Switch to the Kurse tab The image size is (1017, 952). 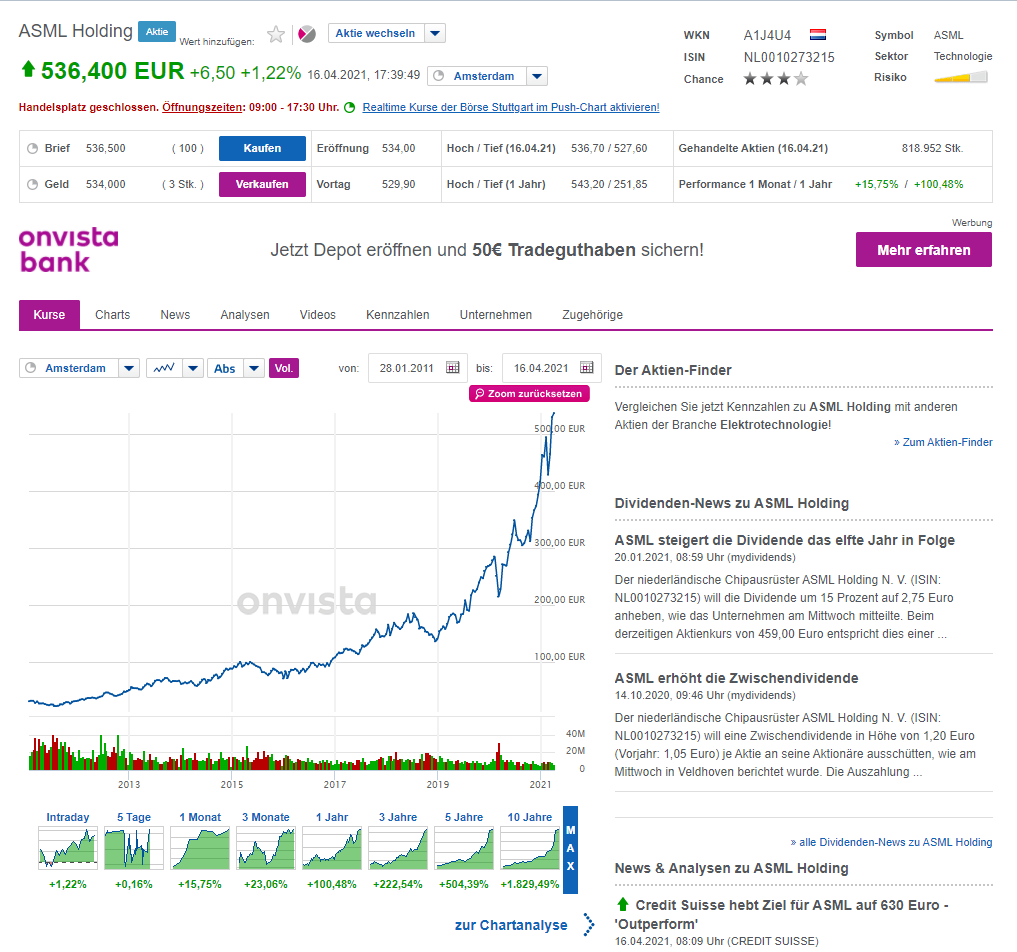(49, 315)
